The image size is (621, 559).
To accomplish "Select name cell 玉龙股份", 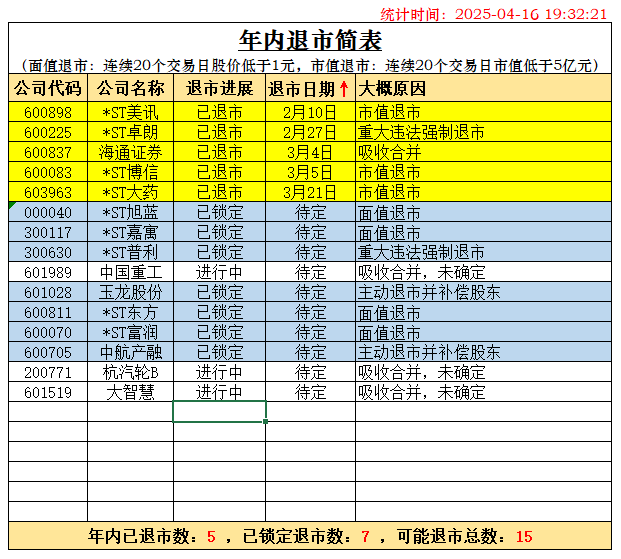I will [x=130, y=292].
